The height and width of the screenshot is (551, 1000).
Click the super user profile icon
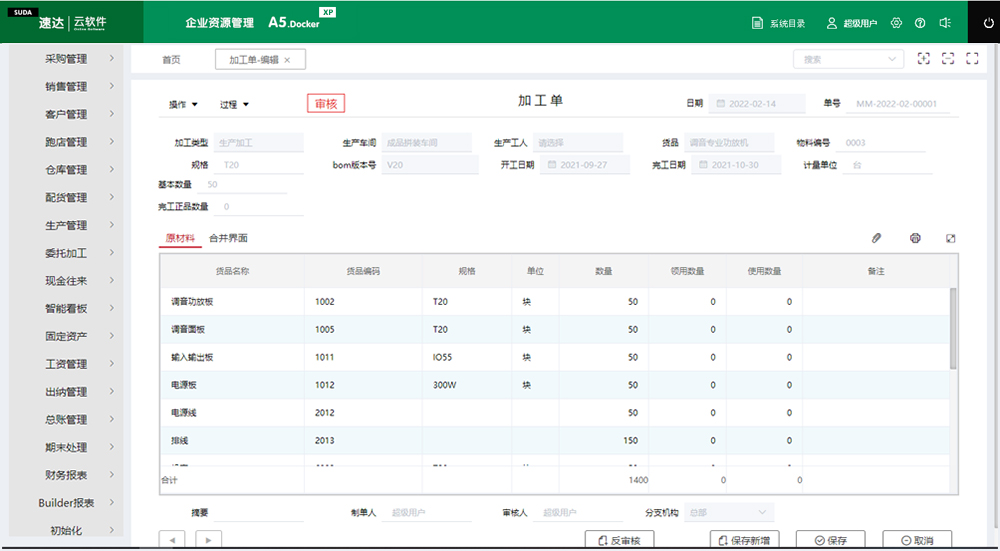(x=832, y=23)
